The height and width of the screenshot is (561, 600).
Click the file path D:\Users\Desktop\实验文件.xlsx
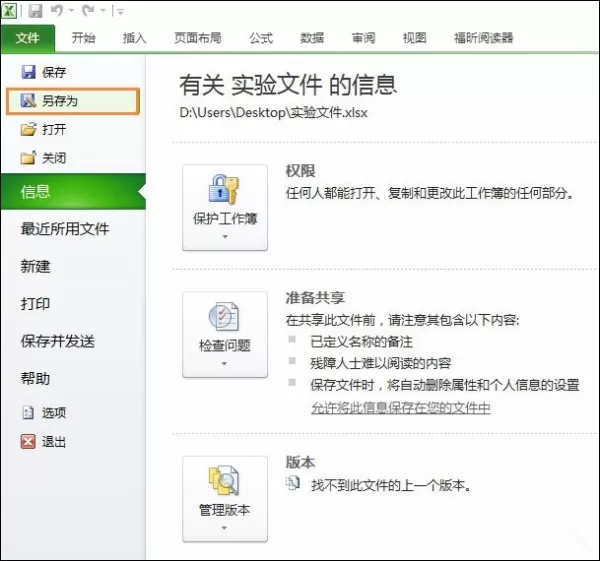pos(274,113)
